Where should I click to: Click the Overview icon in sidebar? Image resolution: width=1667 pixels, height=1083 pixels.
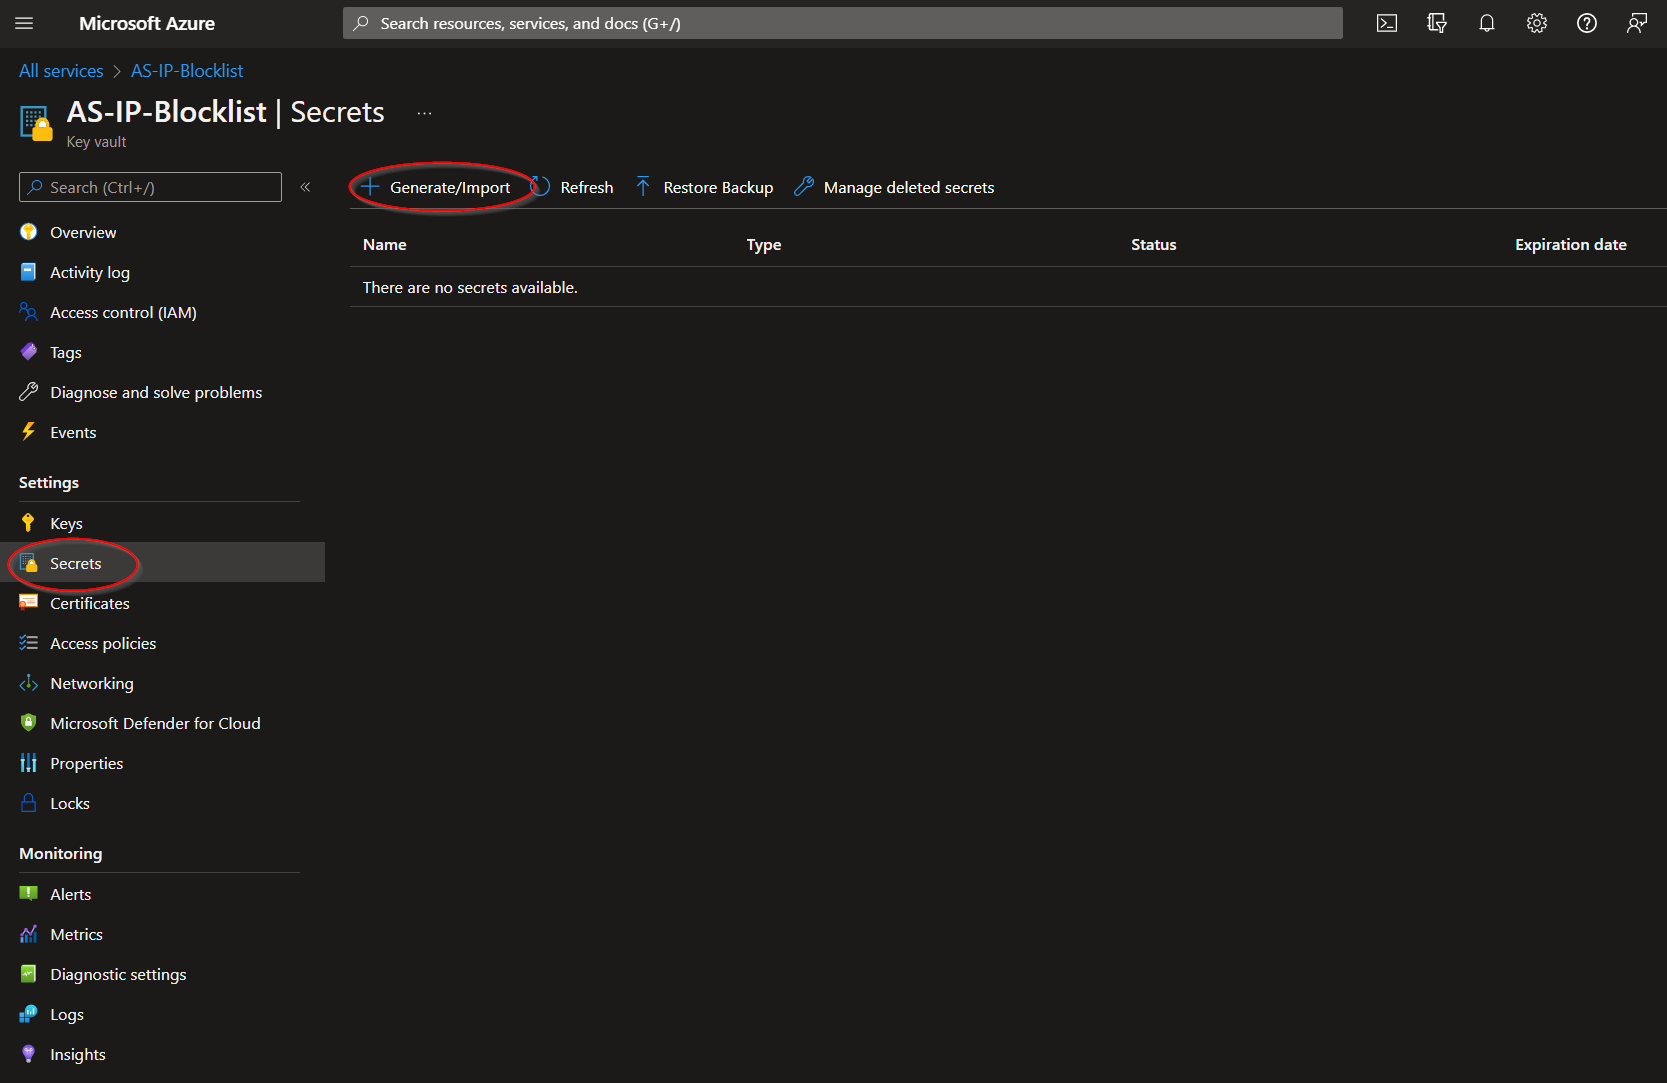(29, 232)
